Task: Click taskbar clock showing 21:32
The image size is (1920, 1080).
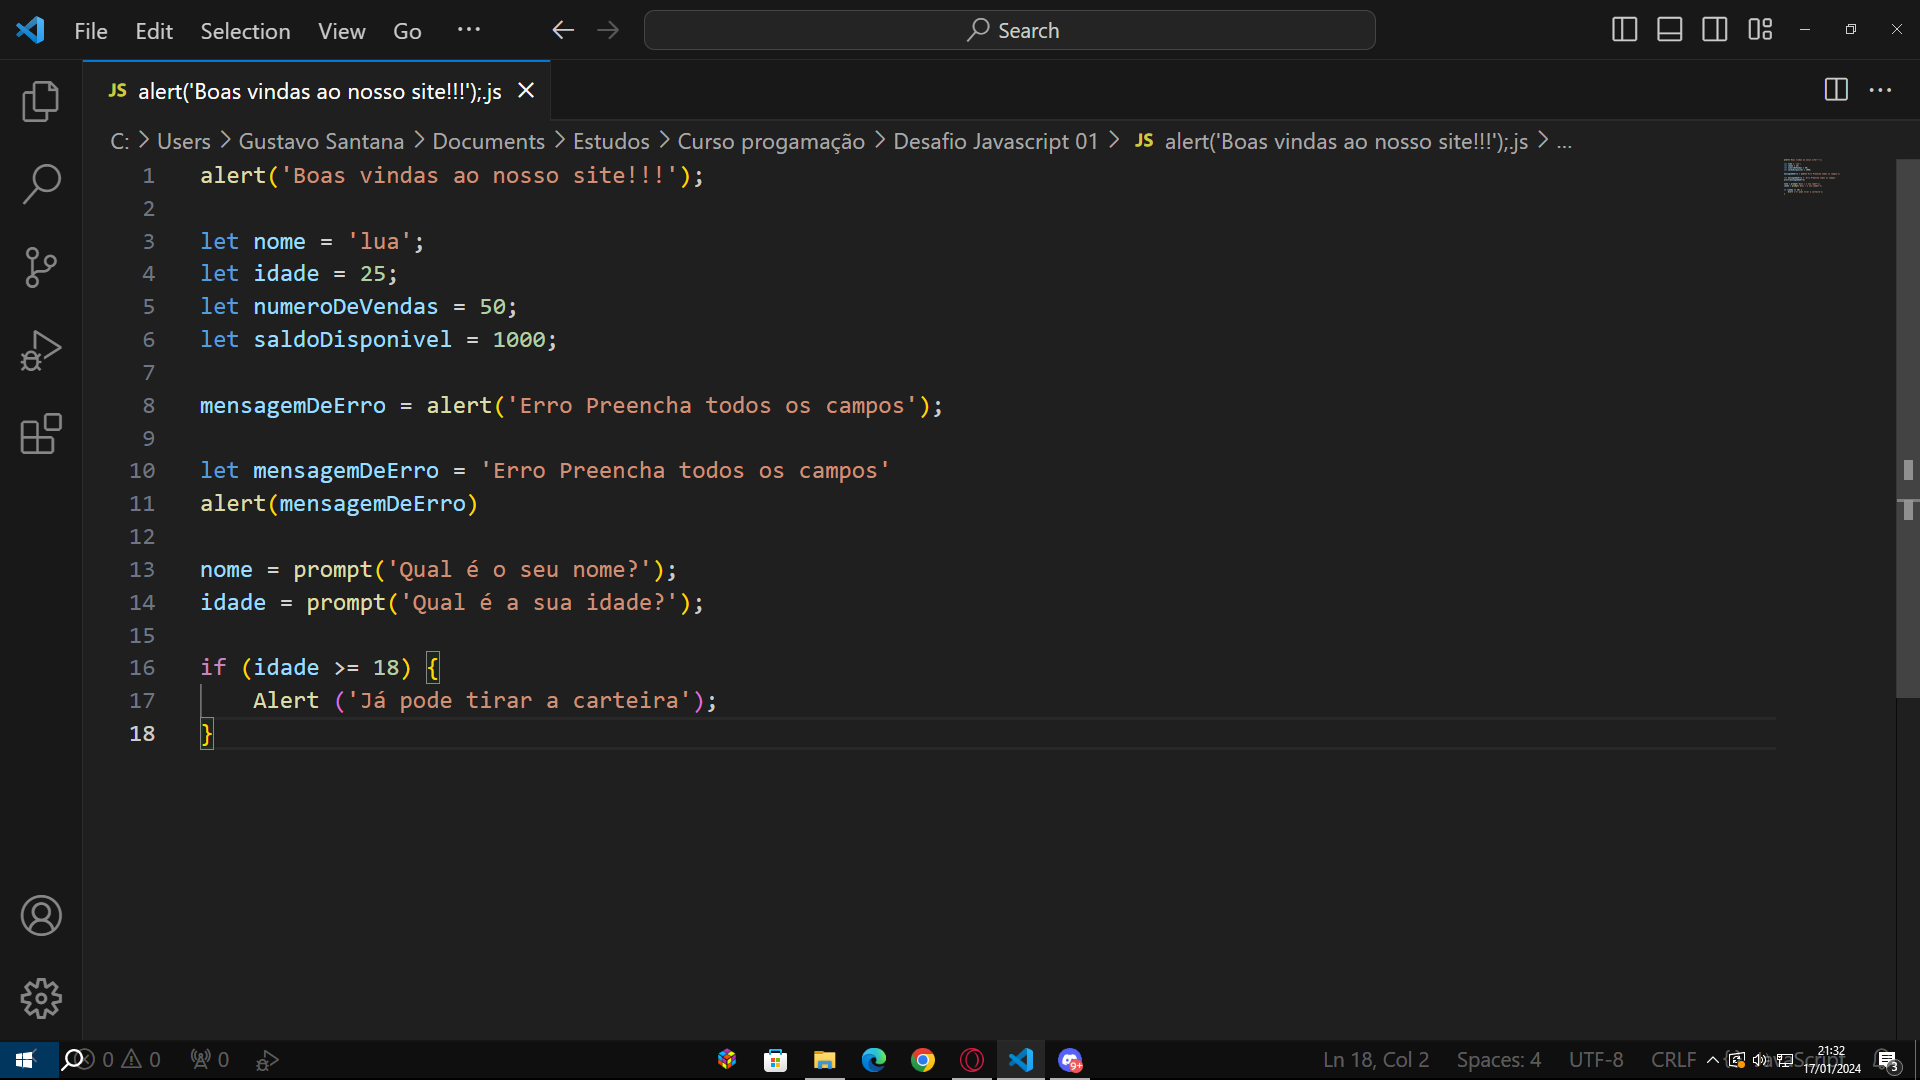Action: pyautogui.click(x=1832, y=1060)
